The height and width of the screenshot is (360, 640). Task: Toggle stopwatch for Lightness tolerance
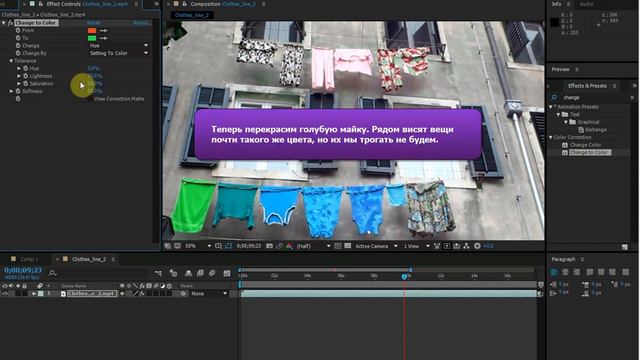(26, 76)
